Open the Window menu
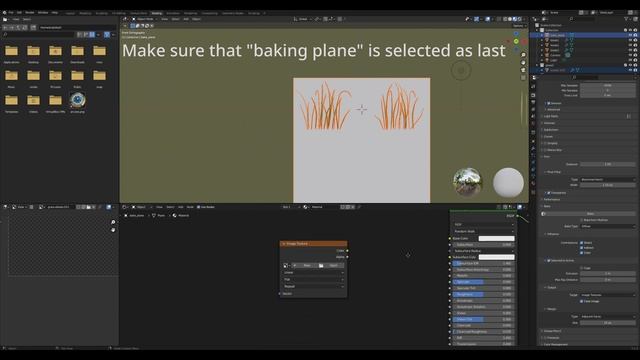Screen dimensions: 640x360 tap(43, 13)
